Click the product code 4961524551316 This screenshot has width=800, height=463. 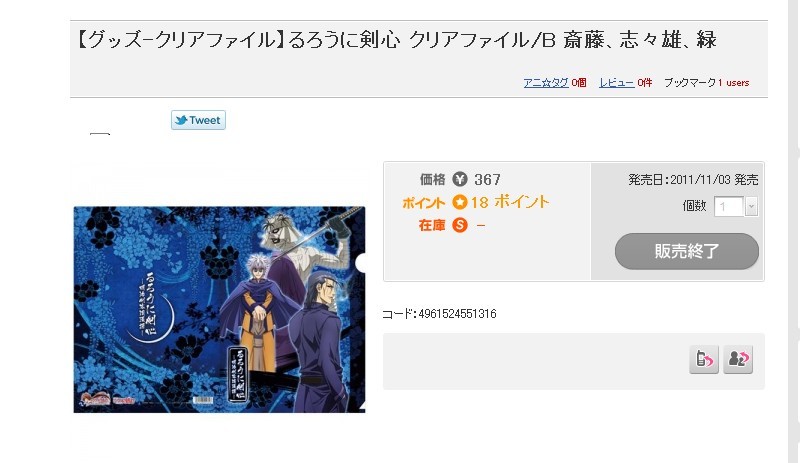pyautogui.click(x=457, y=313)
